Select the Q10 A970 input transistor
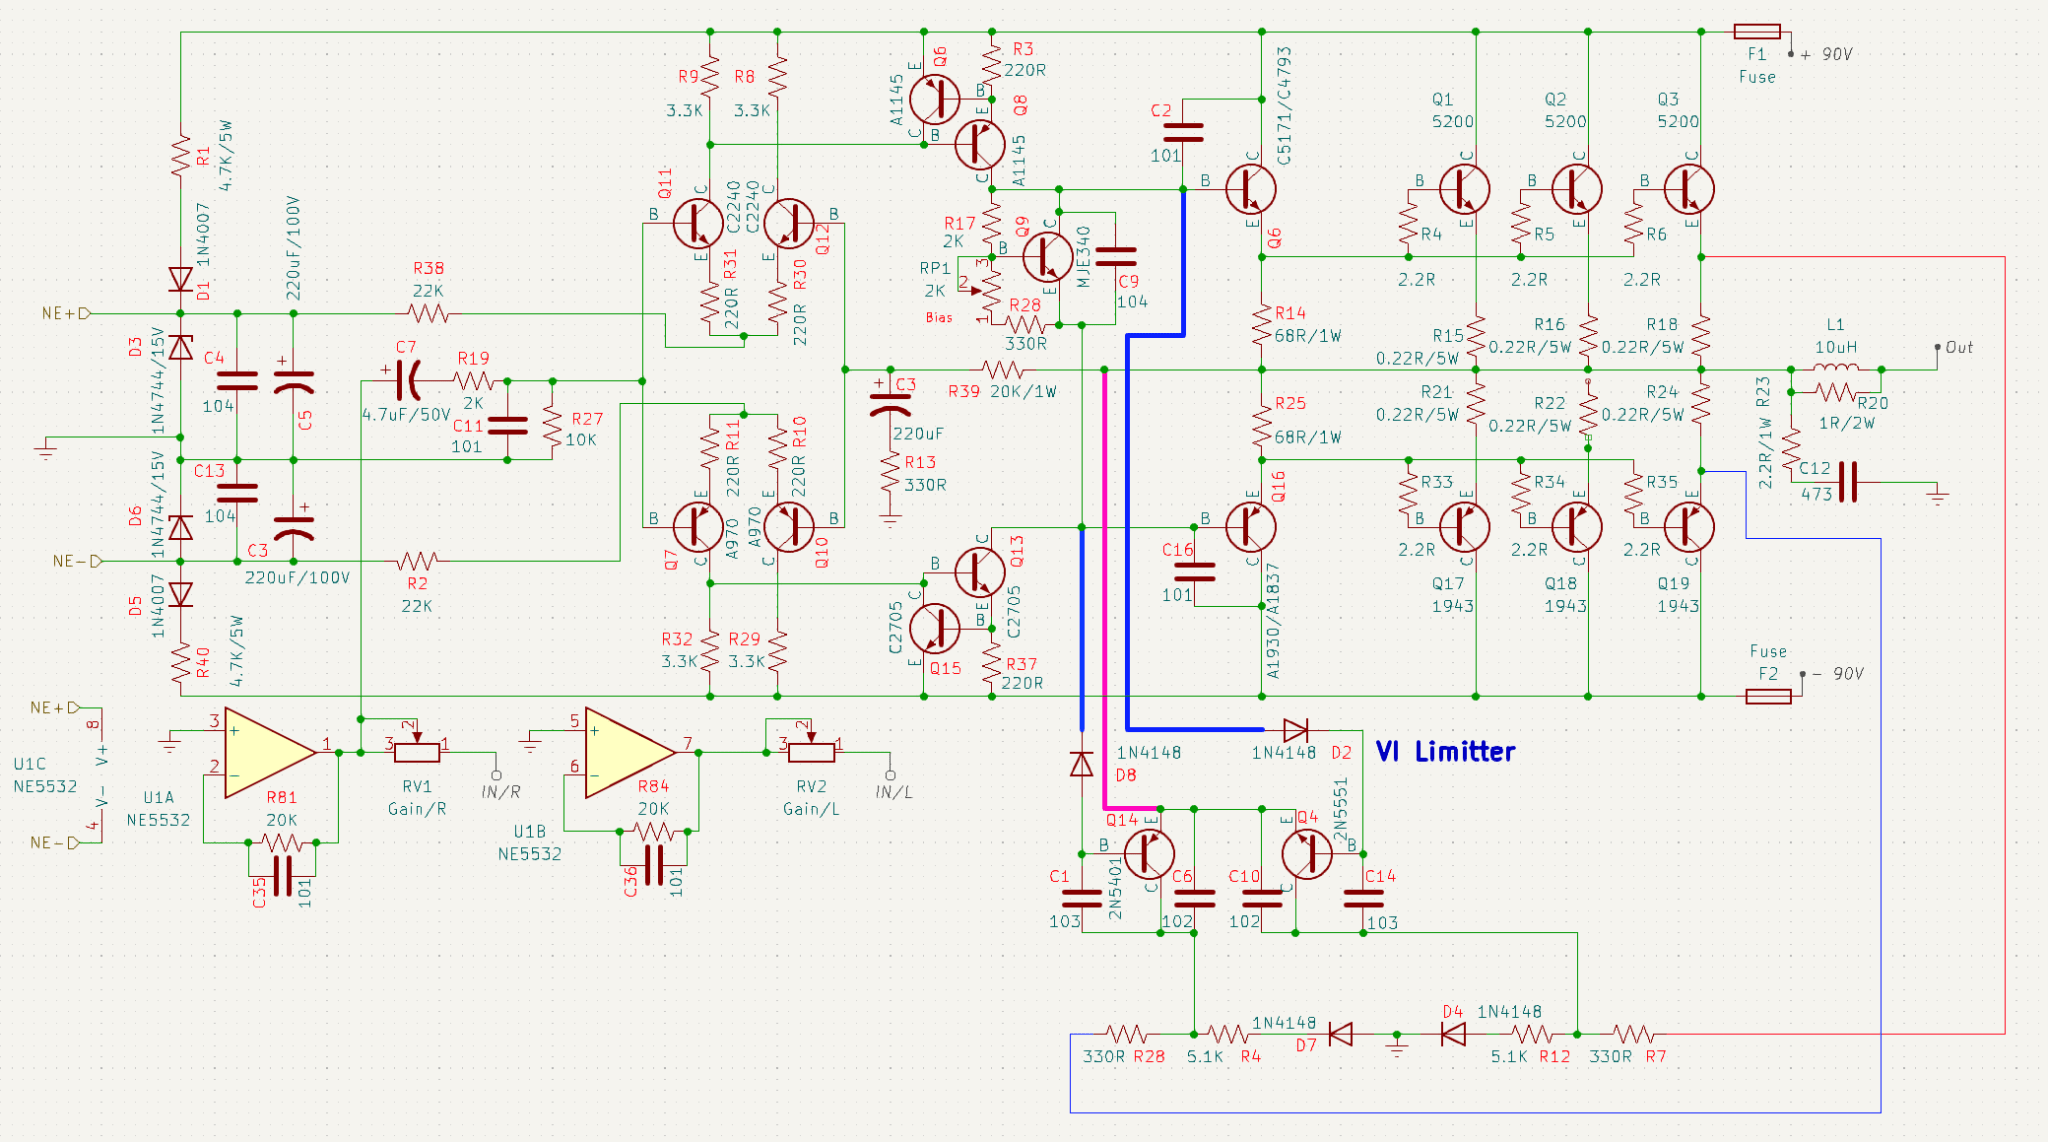Image resolution: width=2048 pixels, height=1142 pixels. pos(789,527)
